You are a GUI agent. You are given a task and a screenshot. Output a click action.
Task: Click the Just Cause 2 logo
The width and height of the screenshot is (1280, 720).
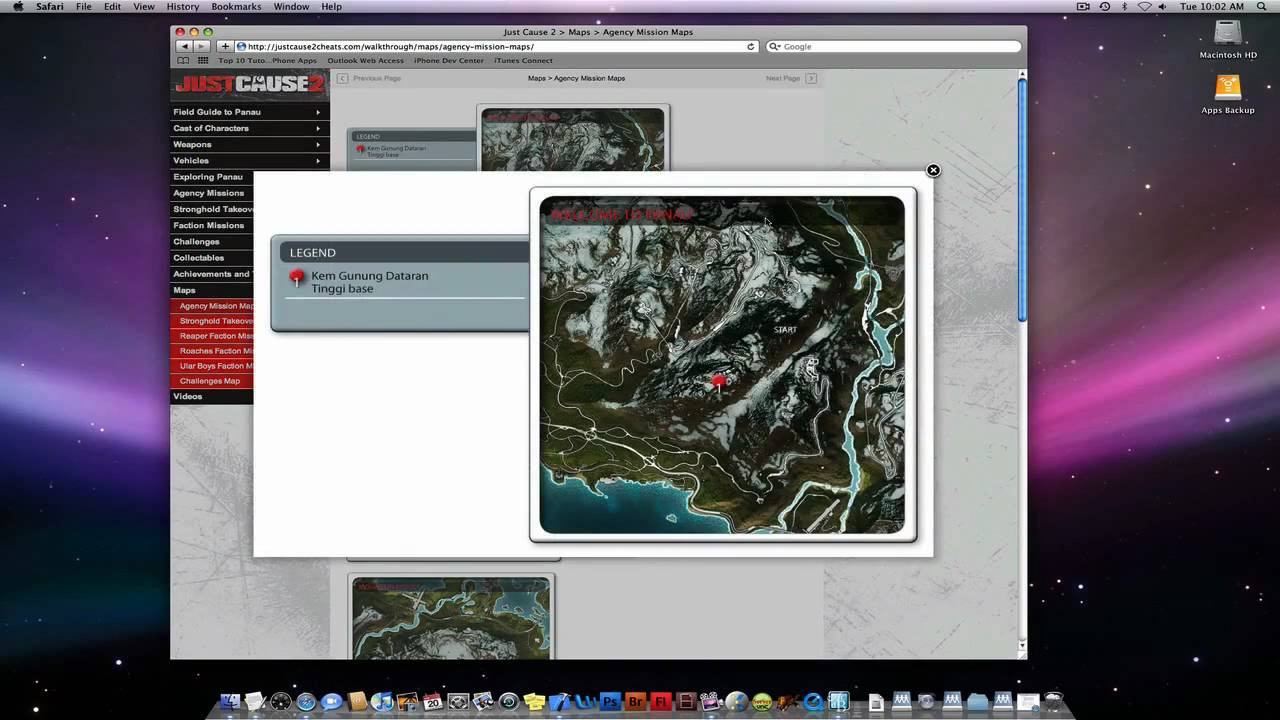248,85
